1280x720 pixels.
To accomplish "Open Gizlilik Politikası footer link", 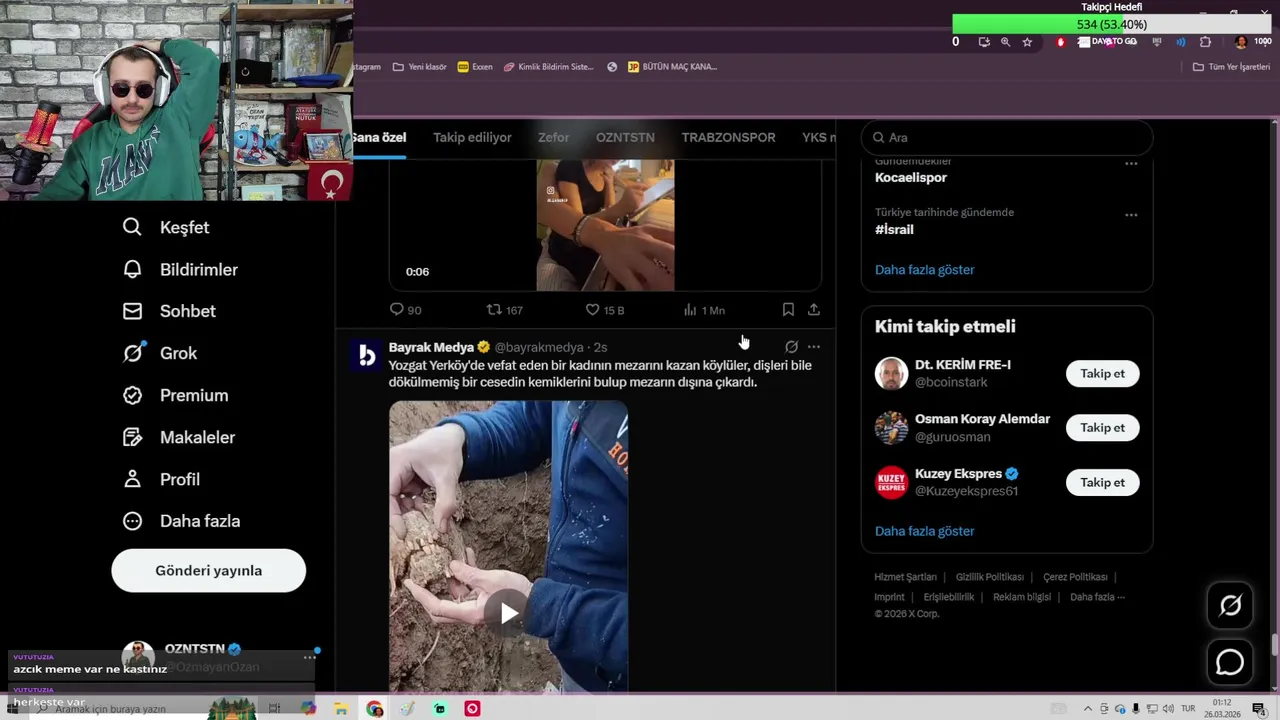I will click(990, 577).
